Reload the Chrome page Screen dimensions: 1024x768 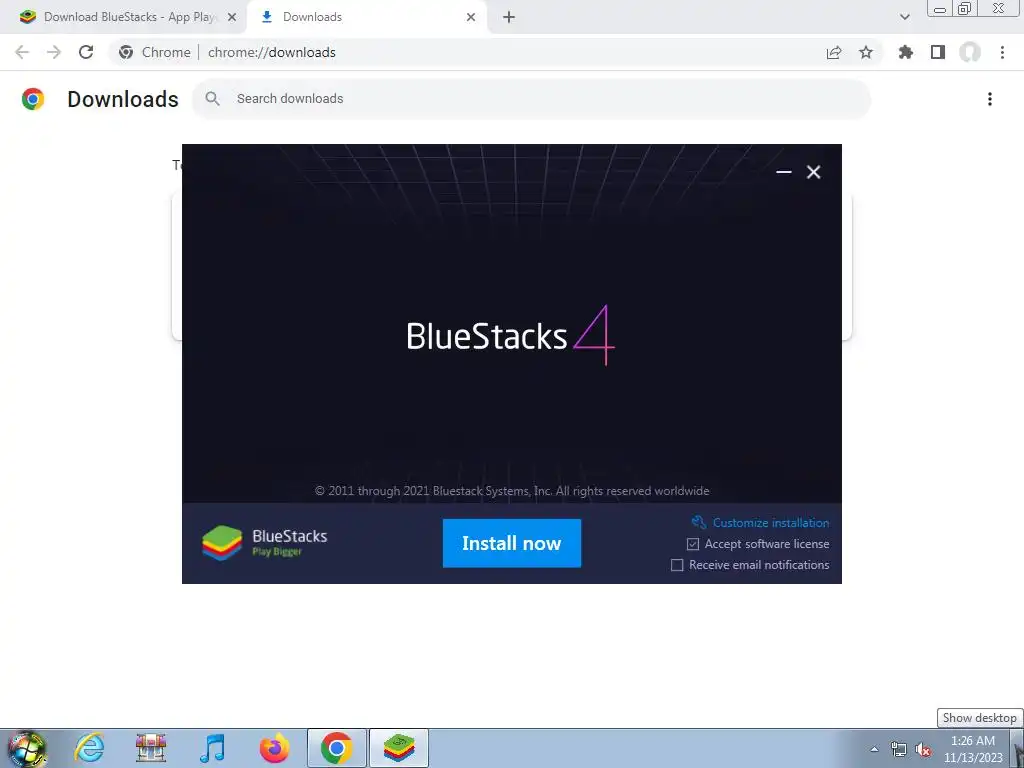(x=86, y=52)
